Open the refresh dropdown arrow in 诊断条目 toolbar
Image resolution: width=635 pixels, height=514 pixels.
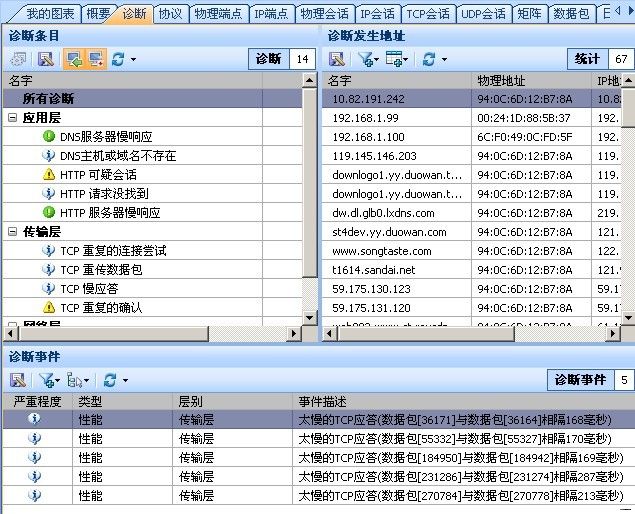pyautogui.click(x=133, y=60)
